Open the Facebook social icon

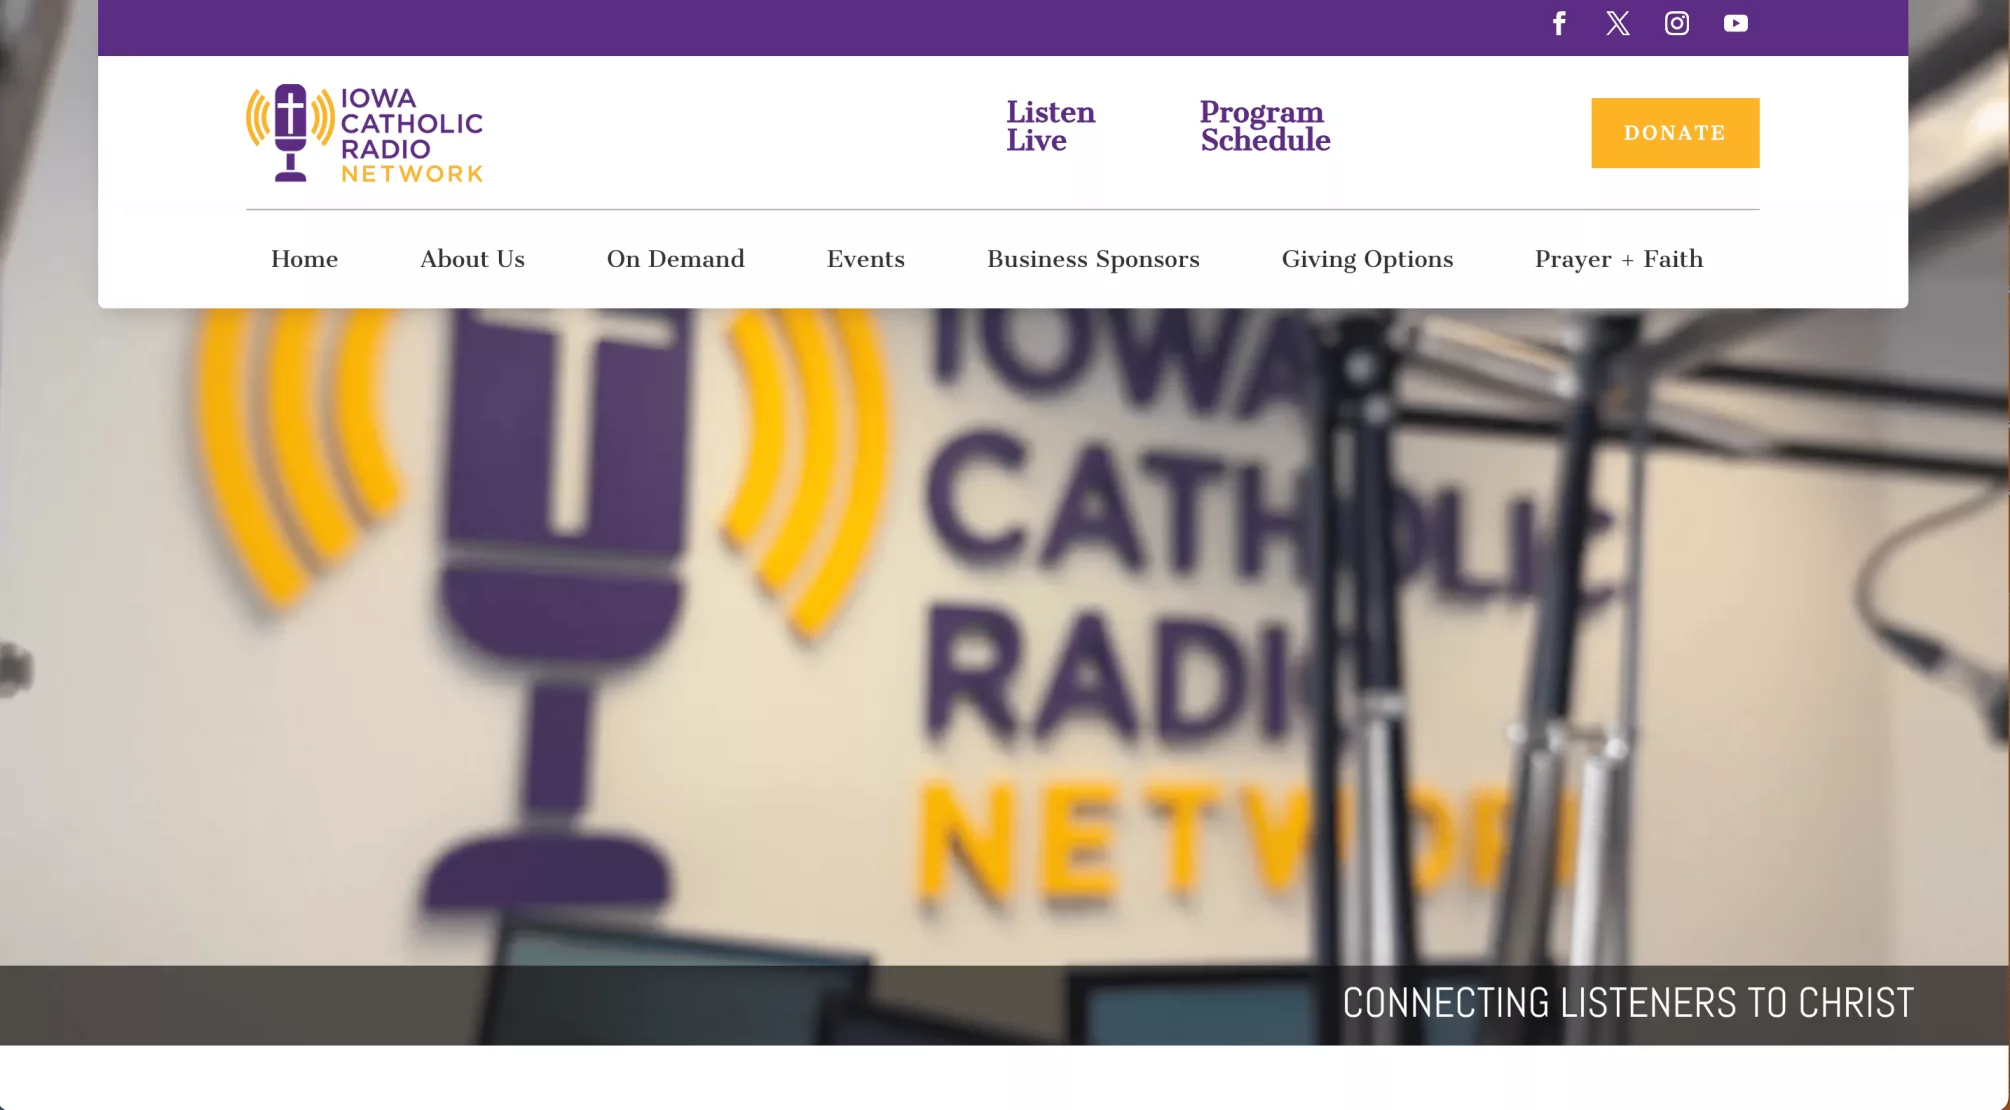[x=1559, y=23]
